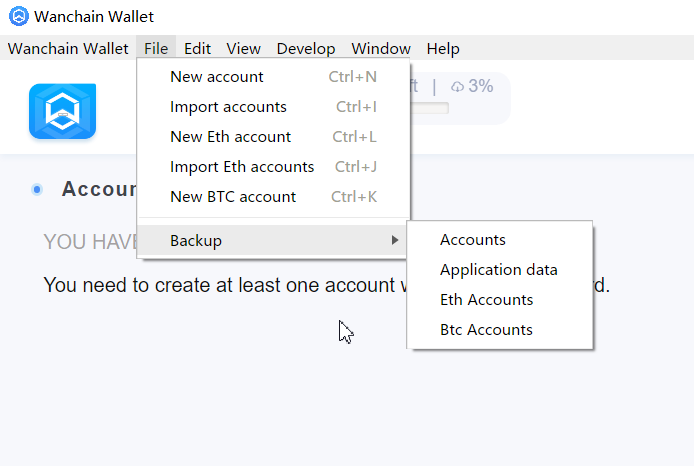694x466 pixels.
Task: Close the File menu
Action: tap(156, 48)
